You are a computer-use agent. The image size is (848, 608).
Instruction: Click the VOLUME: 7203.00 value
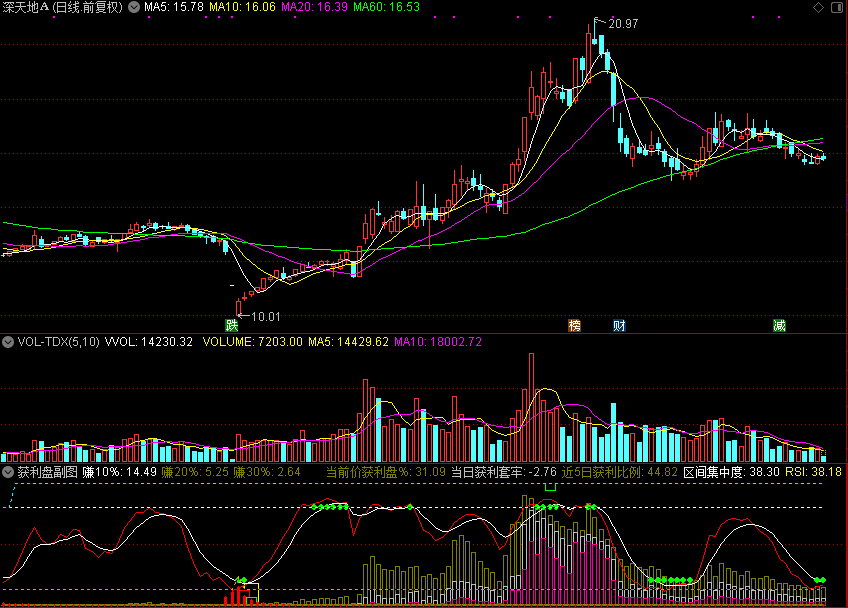coord(253,342)
